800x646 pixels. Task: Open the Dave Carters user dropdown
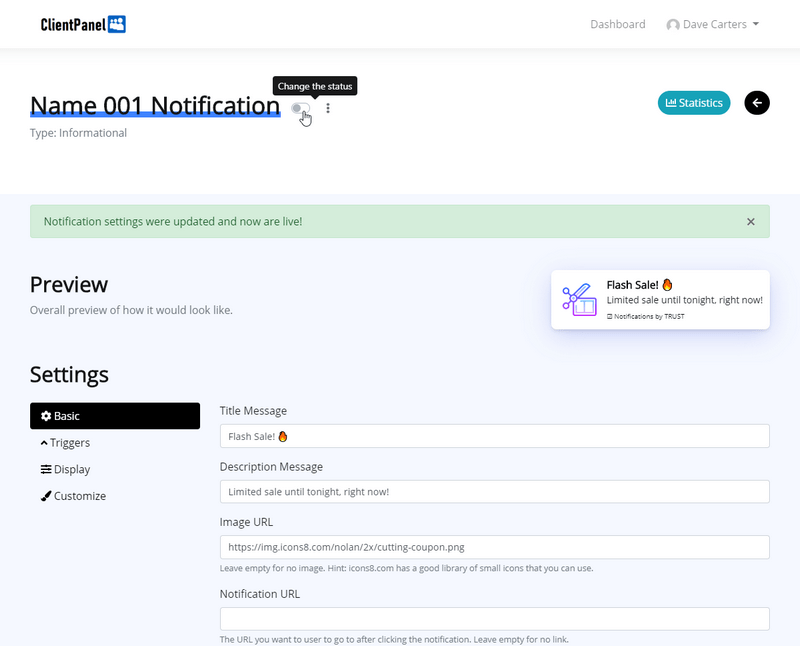[713, 24]
